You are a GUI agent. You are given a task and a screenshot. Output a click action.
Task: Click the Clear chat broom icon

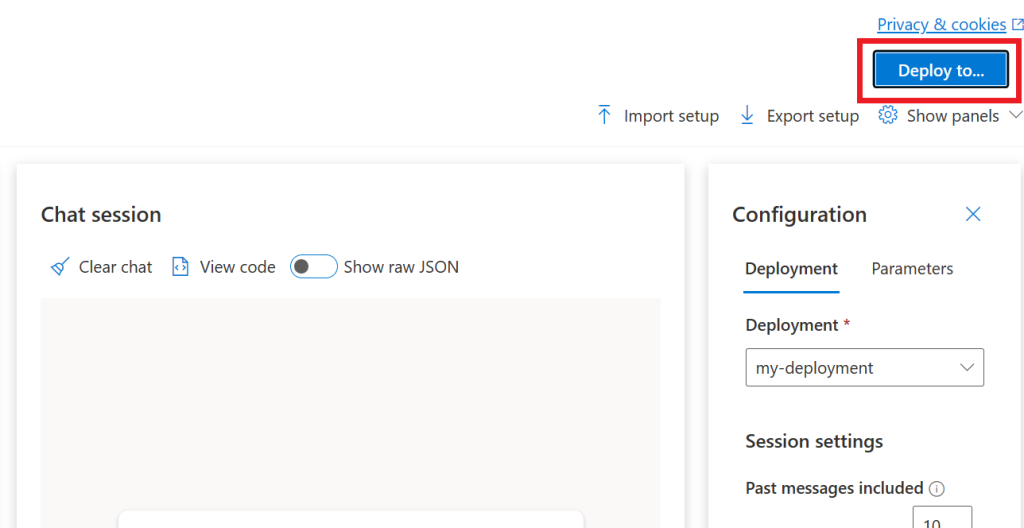click(61, 267)
